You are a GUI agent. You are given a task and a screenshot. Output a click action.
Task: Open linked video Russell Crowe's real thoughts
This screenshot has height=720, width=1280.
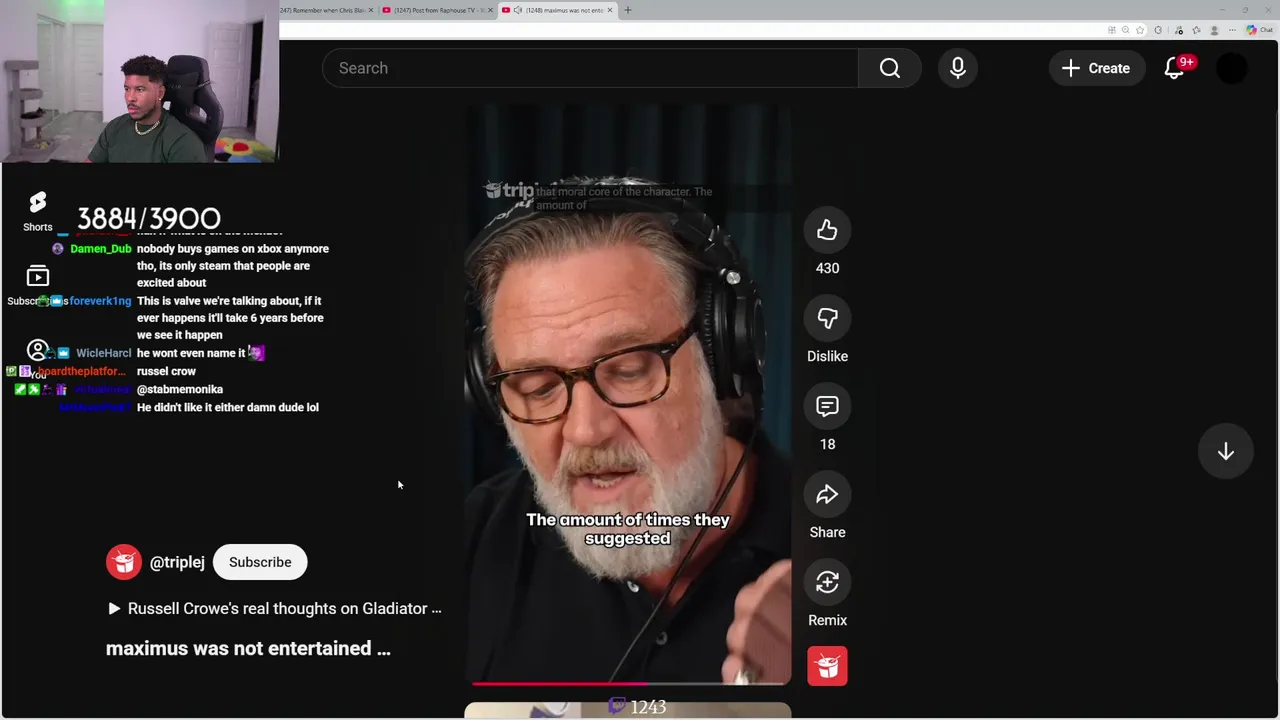[275, 608]
